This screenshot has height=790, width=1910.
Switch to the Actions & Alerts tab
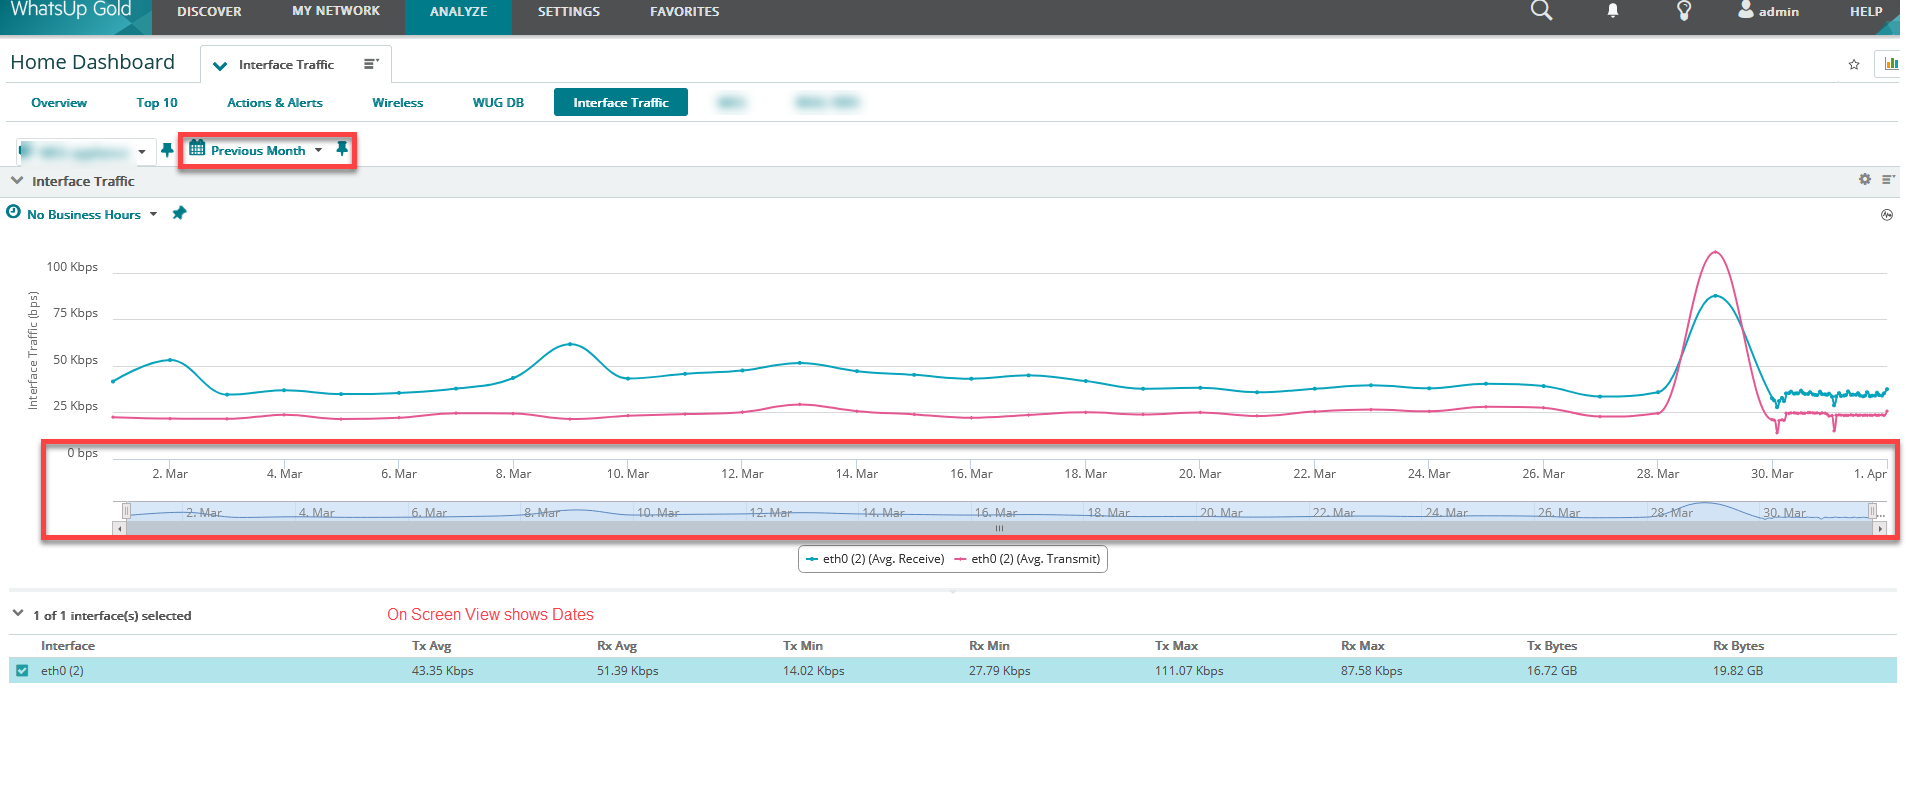coord(275,103)
